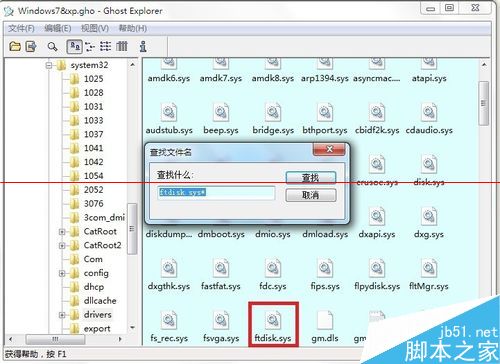Click the extract file toolbar icon
This screenshot has height=364, width=500.
pyautogui.click(x=31, y=46)
